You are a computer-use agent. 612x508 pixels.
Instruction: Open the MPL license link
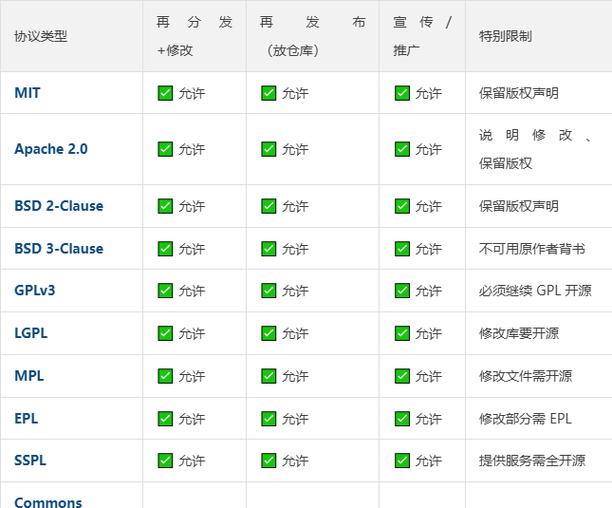(x=29, y=376)
